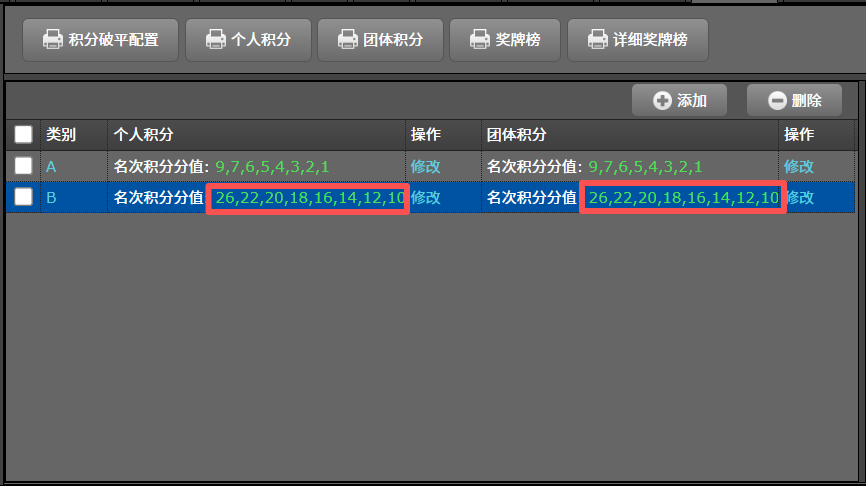The width and height of the screenshot is (866, 486).
Task: Toggle the select-all checkbox in header
Action: (23, 134)
